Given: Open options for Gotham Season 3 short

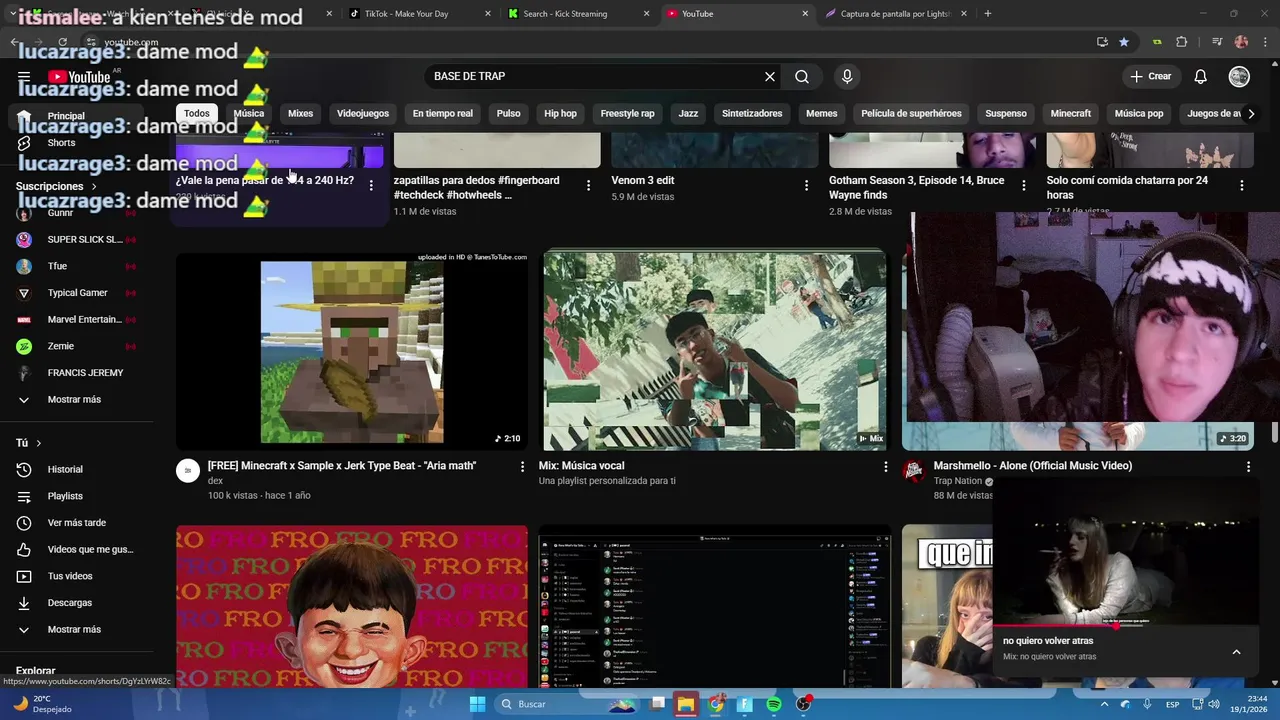Looking at the screenshot, I should click(x=1023, y=185).
